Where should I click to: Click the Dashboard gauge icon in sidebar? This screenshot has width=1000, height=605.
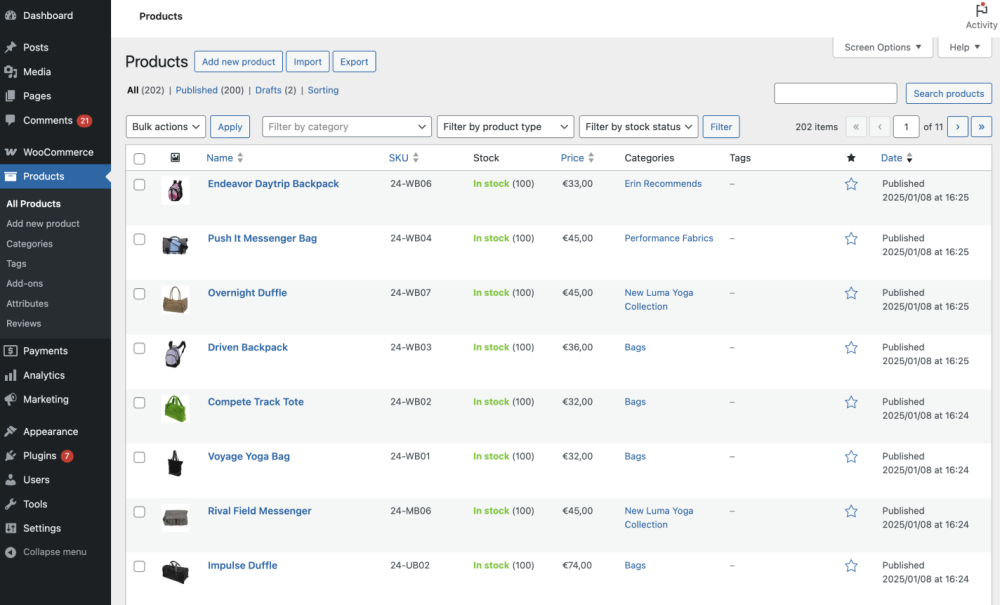coord(10,15)
